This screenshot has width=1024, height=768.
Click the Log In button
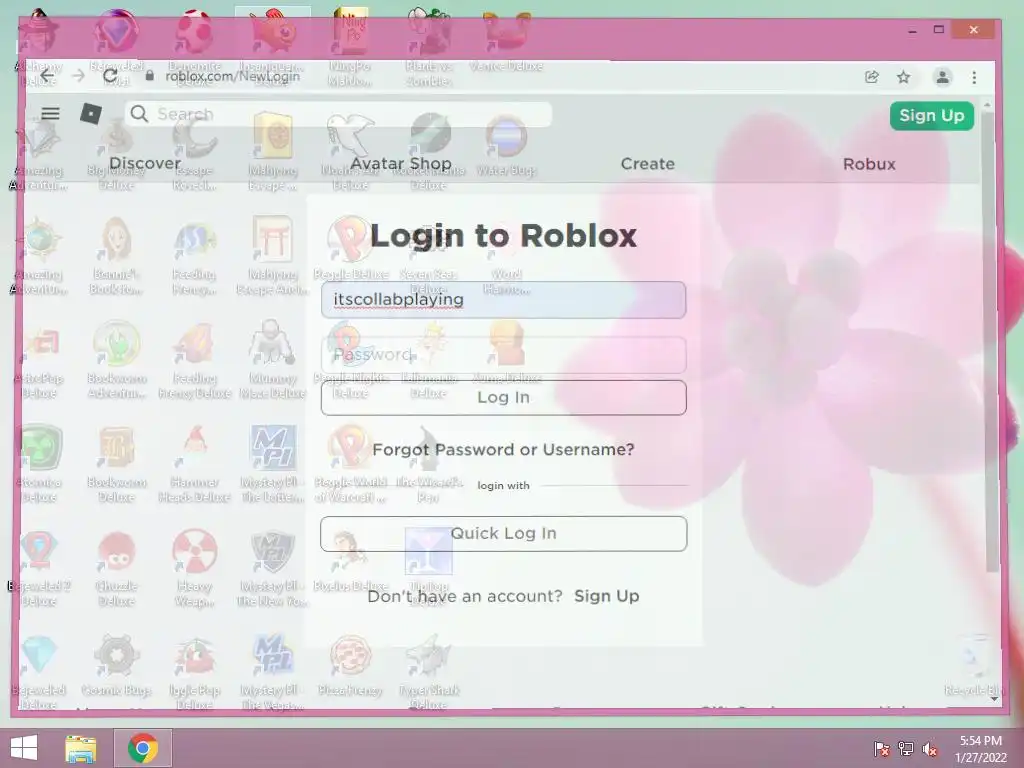click(504, 398)
